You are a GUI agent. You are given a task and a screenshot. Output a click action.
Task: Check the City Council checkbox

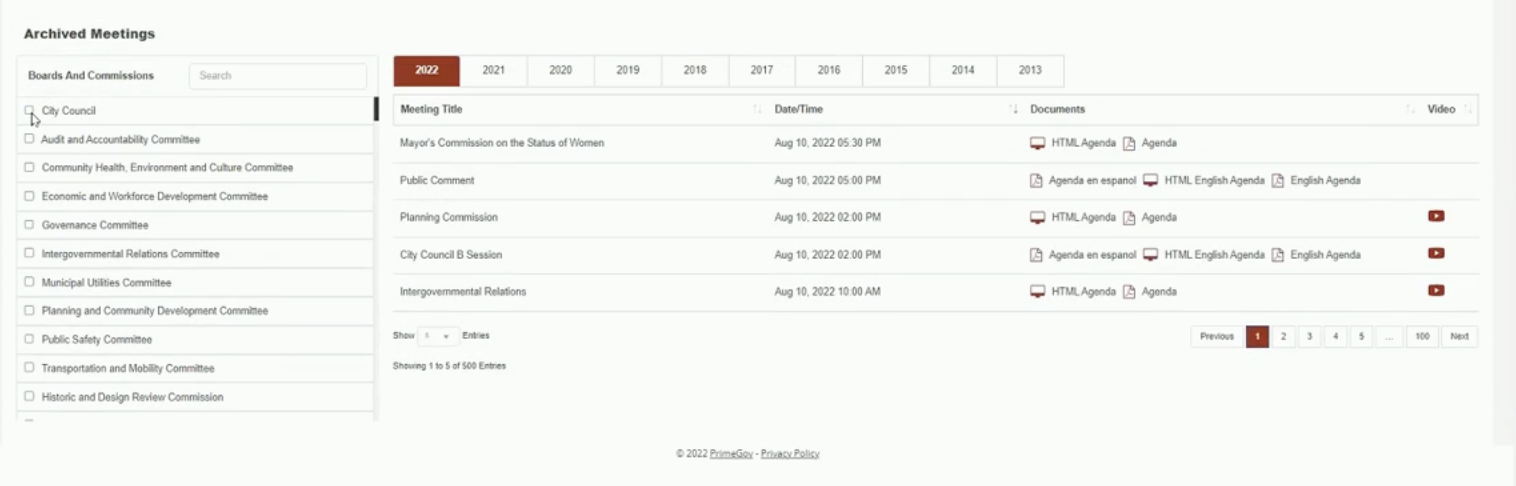[x=30, y=111]
